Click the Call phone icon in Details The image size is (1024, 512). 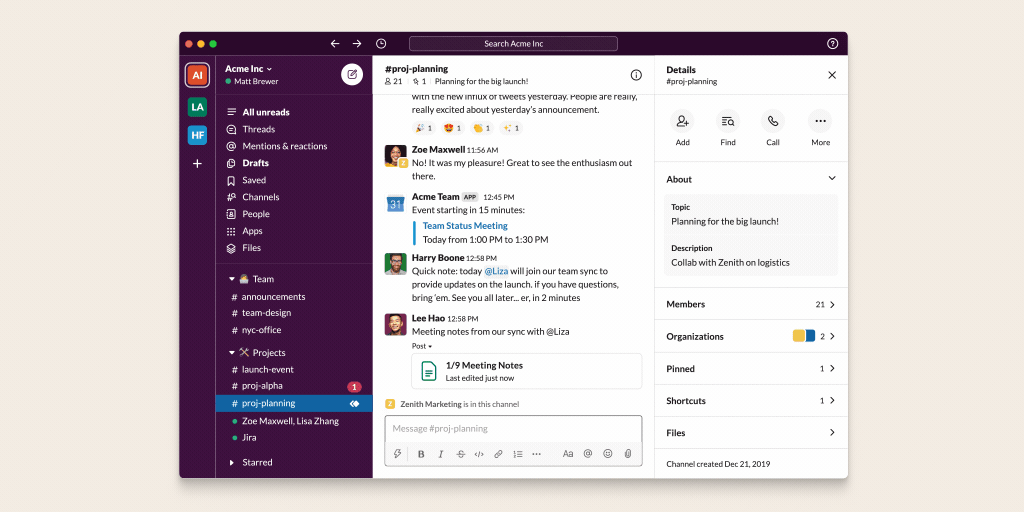(x=773, y=121)
